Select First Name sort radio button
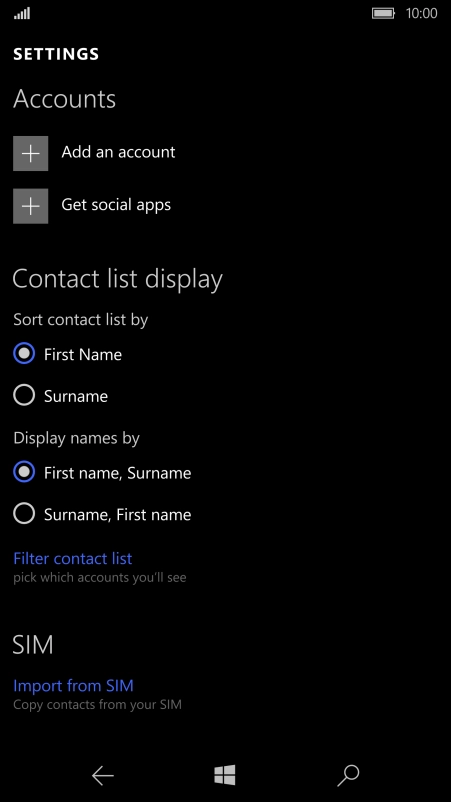 [24, 353]
